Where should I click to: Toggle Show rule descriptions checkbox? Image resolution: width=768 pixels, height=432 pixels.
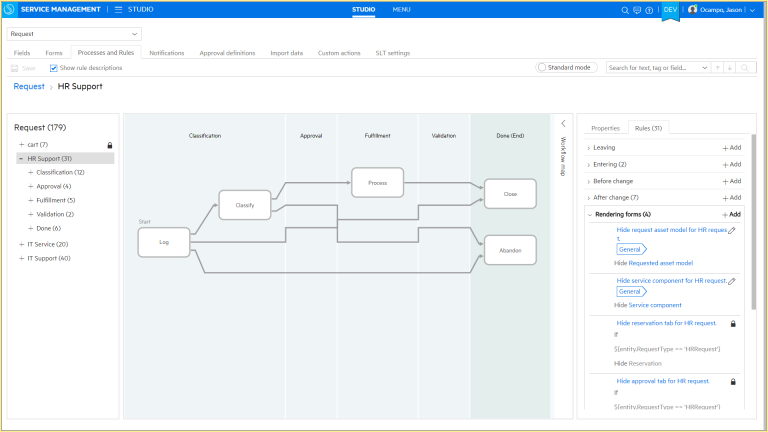click(54, 68)
